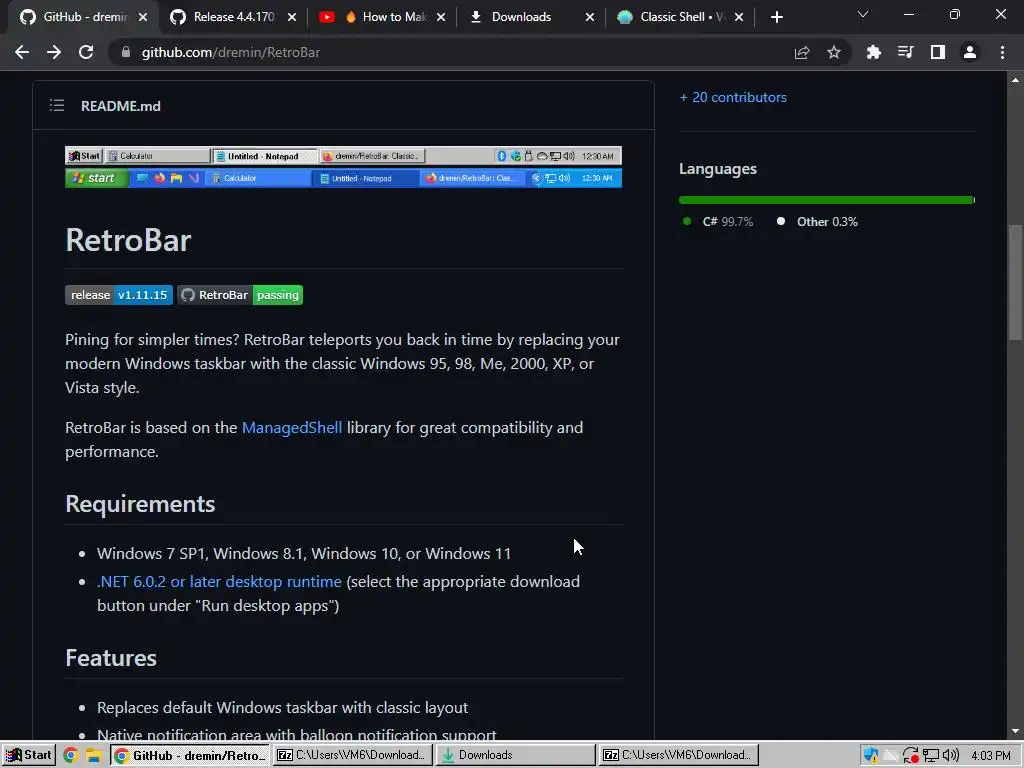Click the green languages progress bar

[x=826, y=200]
